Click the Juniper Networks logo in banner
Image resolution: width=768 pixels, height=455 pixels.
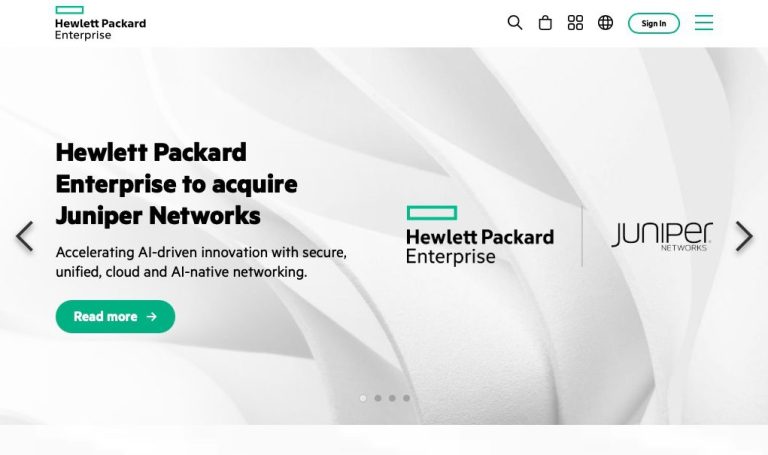pyautogui.click(x=662, y=236)
